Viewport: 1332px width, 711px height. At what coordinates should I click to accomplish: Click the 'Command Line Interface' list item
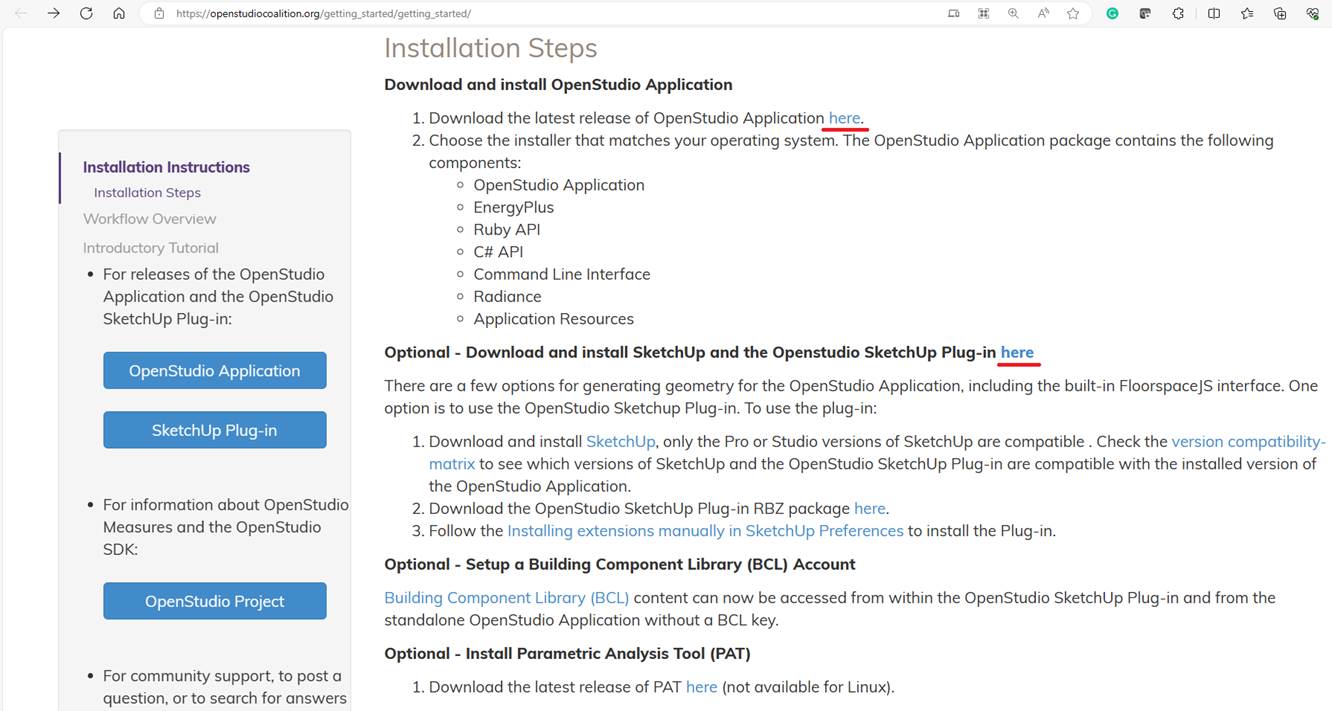pyautogui.click(x=562, y=274)
